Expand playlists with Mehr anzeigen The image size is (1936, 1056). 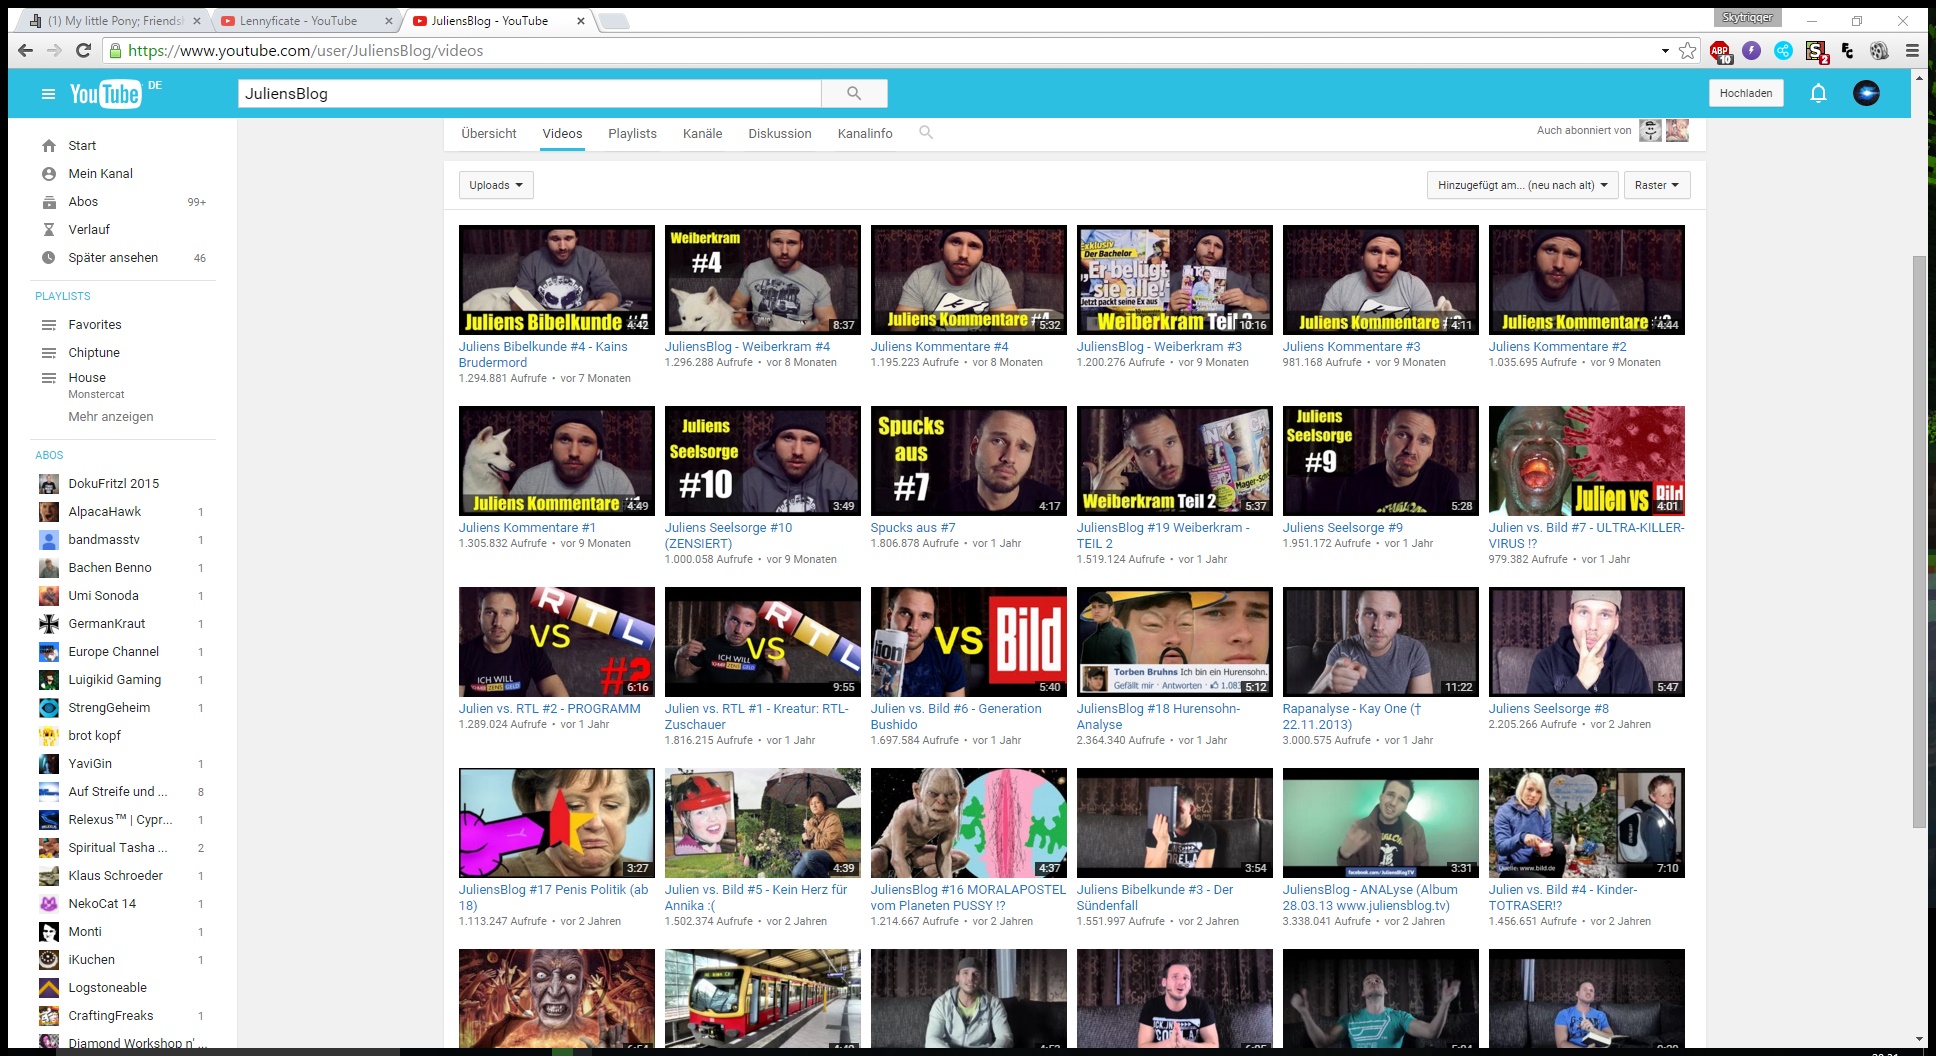pyautogui.click(x=111, y=417)
